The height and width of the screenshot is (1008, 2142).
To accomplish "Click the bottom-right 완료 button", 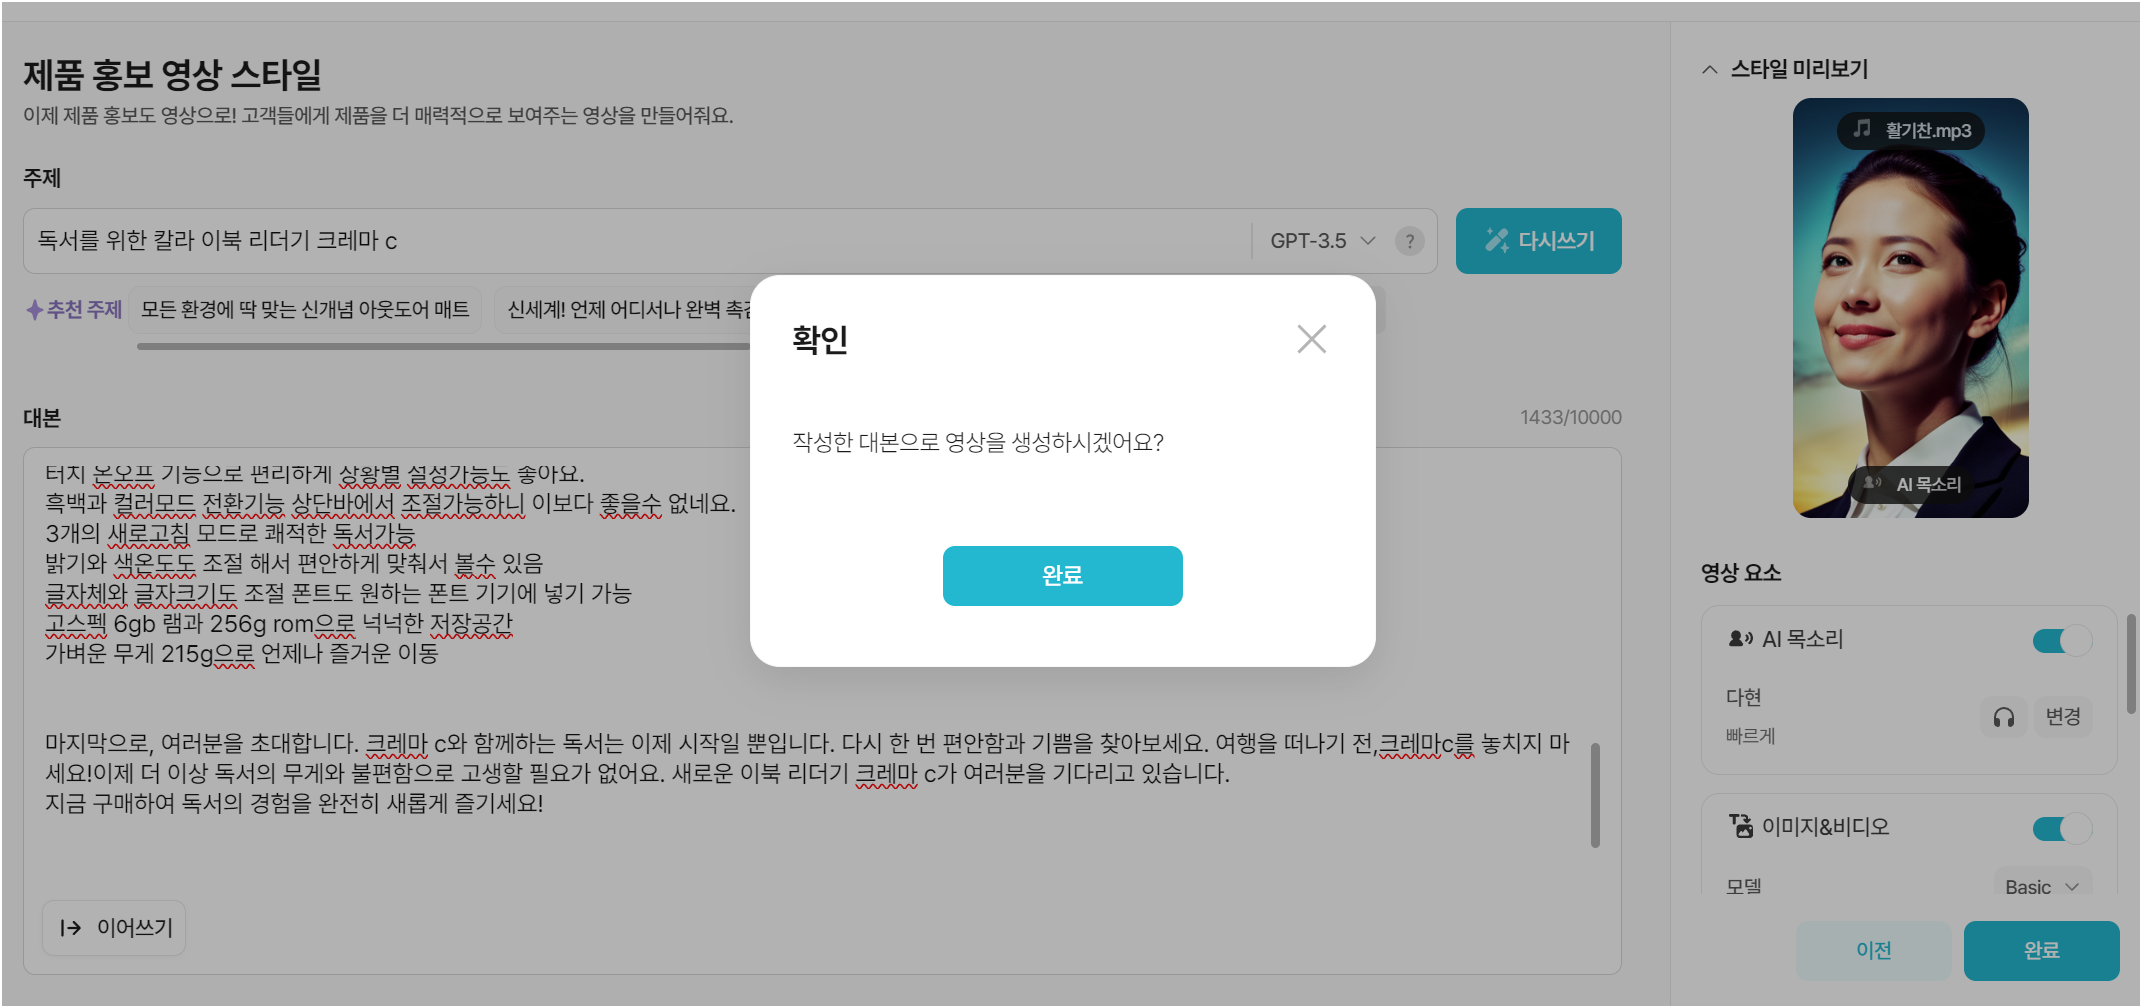I will click(x=2041, y=950).
